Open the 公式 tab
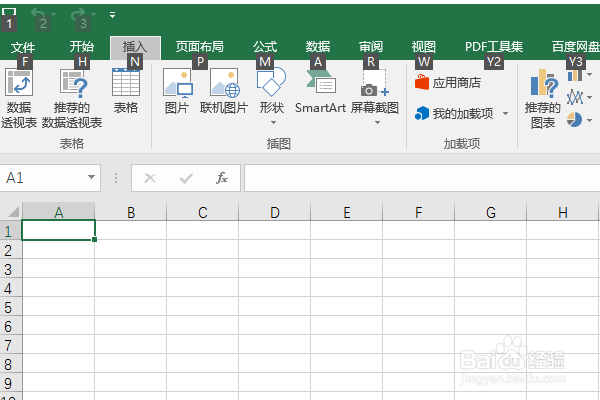This screenshot has width=600, height=400. (265, 47)
